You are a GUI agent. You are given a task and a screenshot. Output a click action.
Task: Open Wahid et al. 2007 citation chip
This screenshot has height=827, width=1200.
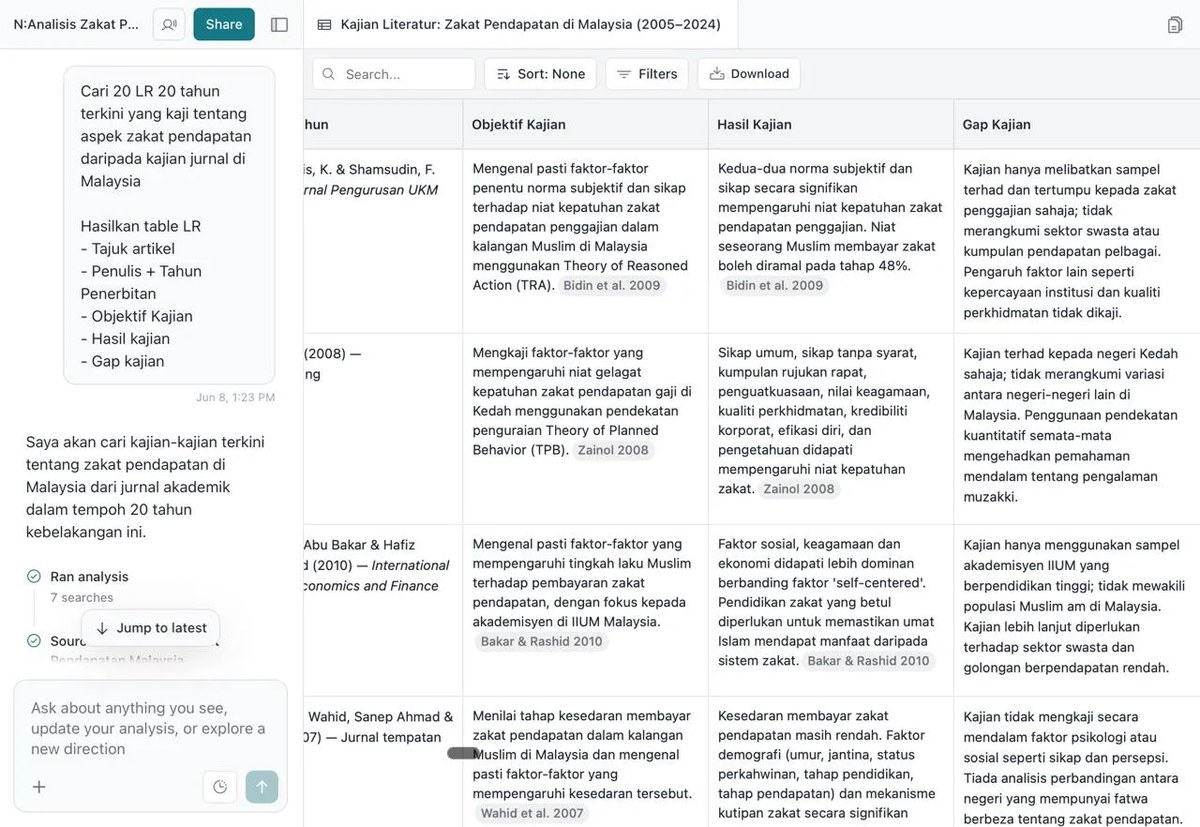(532, 813)
